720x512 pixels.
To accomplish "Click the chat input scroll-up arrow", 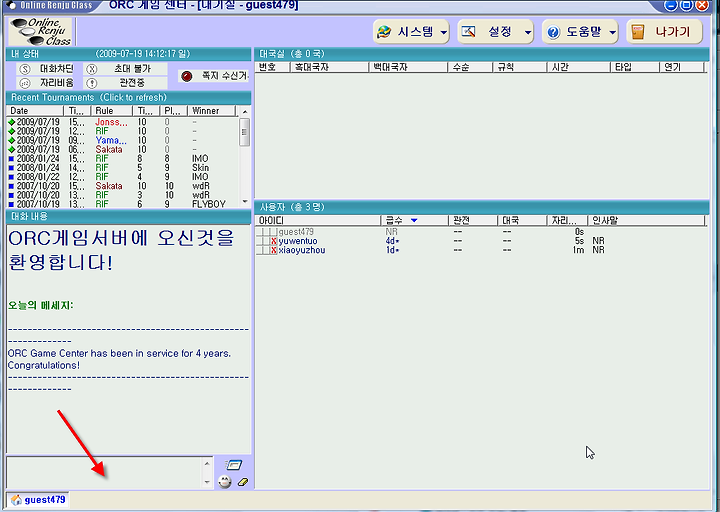I will click(207, 464).
